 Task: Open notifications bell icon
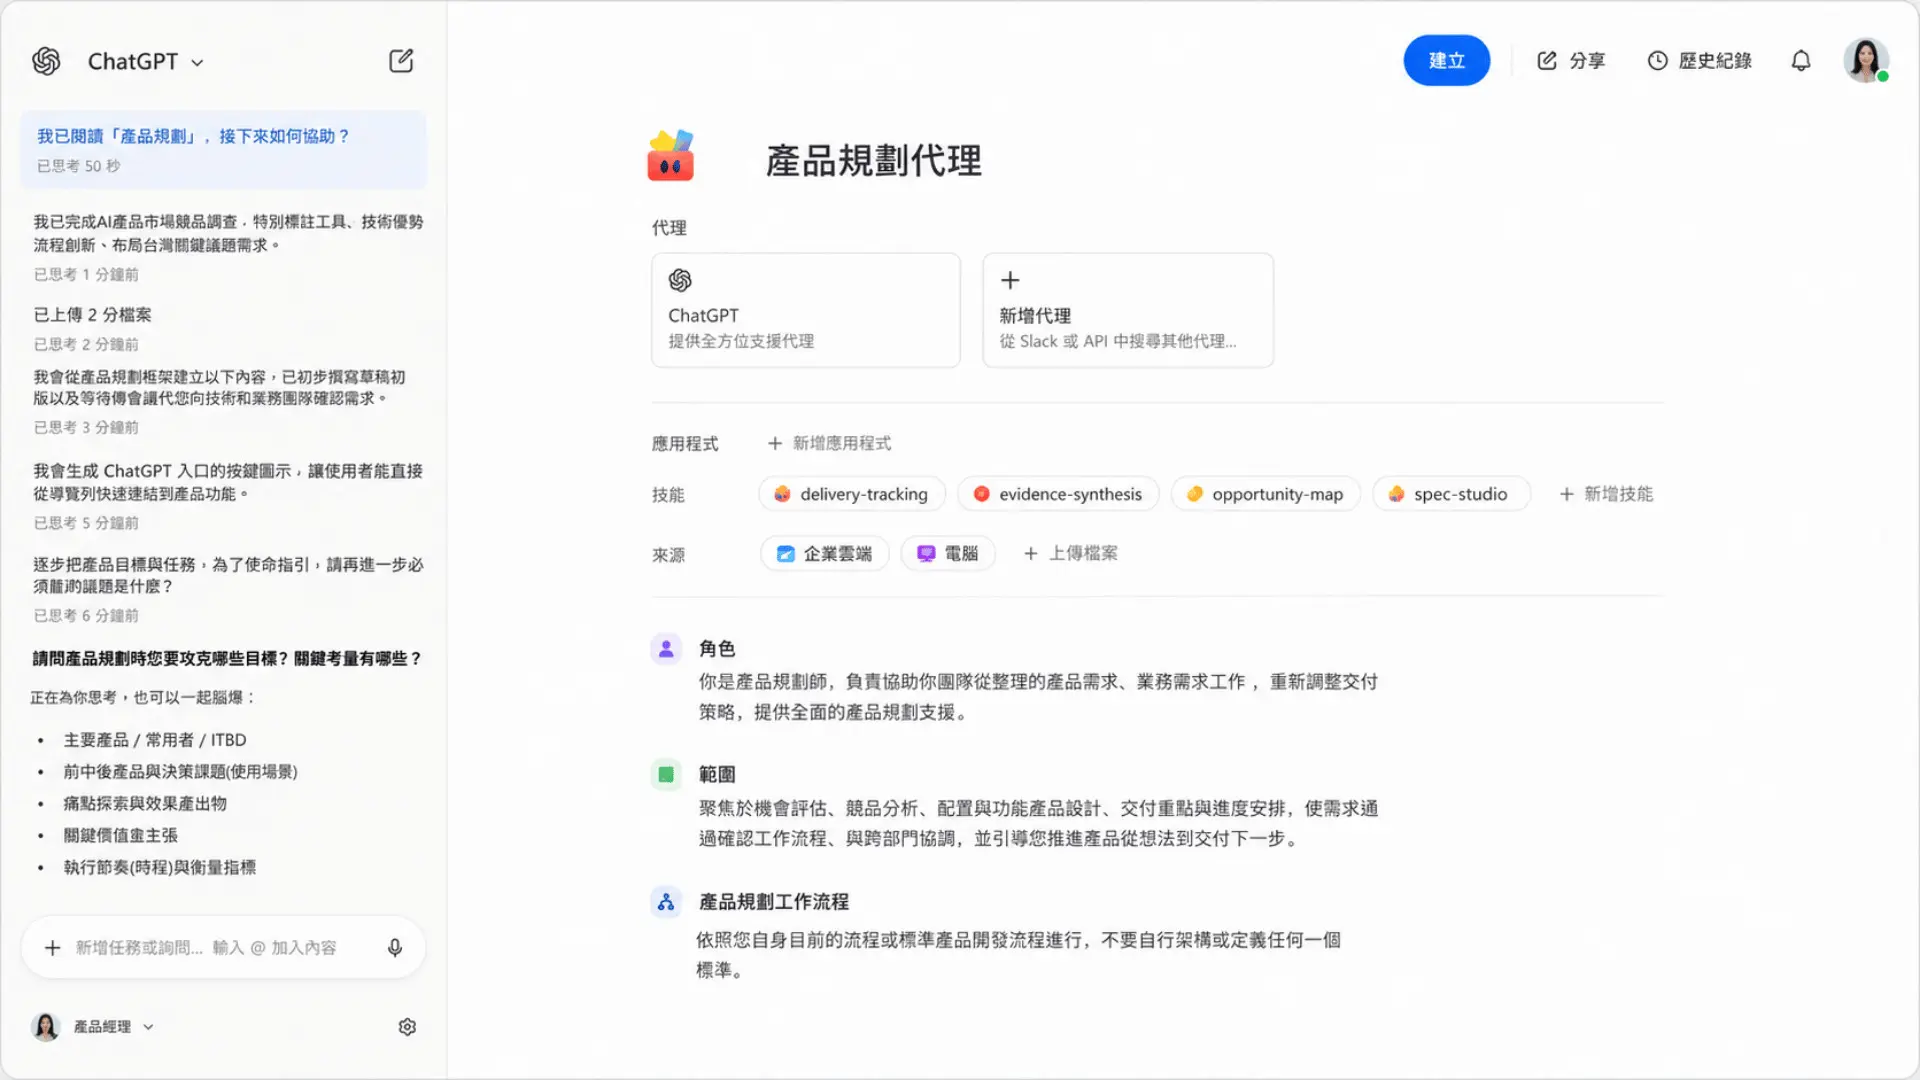point(1801,61)
